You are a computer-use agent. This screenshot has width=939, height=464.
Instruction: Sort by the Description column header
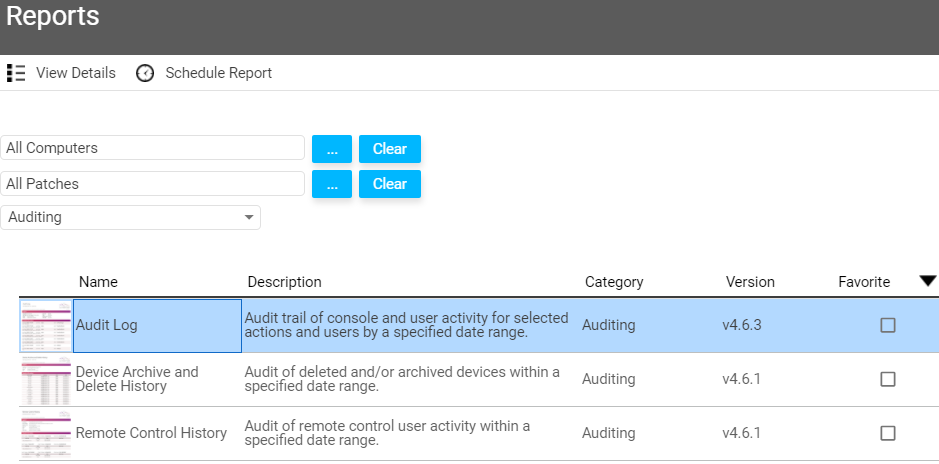284,282
